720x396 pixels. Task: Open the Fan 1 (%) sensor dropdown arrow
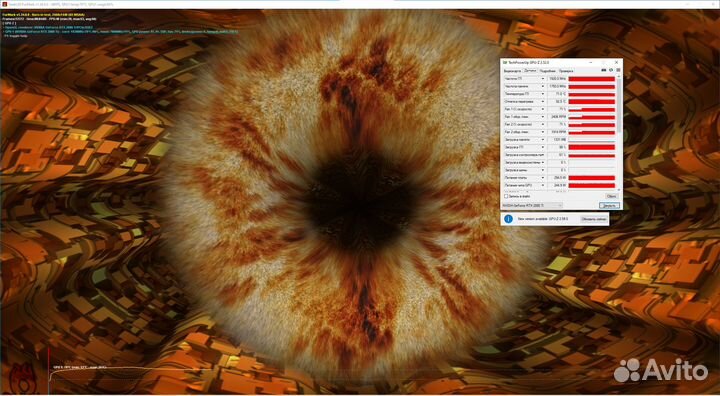[x=543, y=109]
